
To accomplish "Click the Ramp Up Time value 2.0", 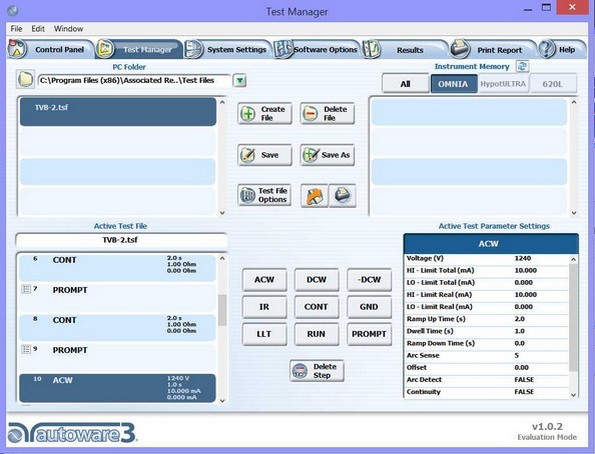I will click(519, 319).
